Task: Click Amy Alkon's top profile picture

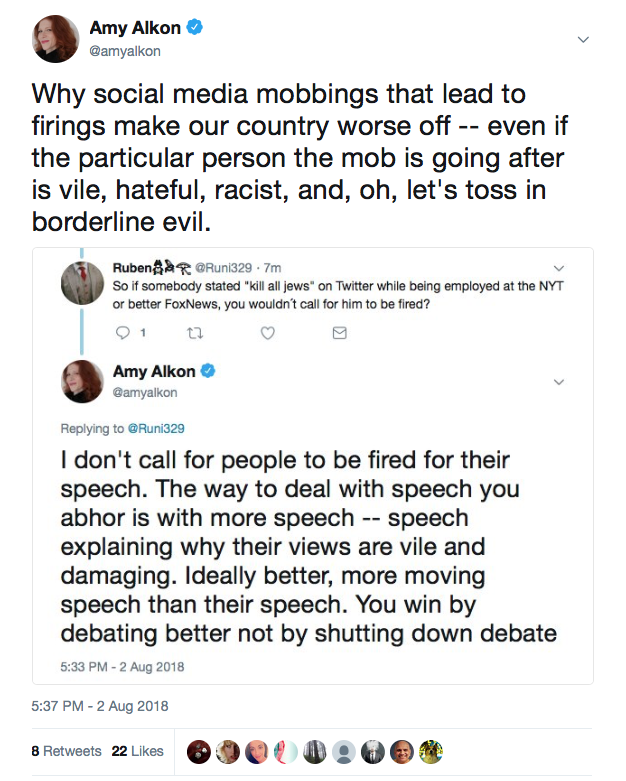Action: [56, 39]
